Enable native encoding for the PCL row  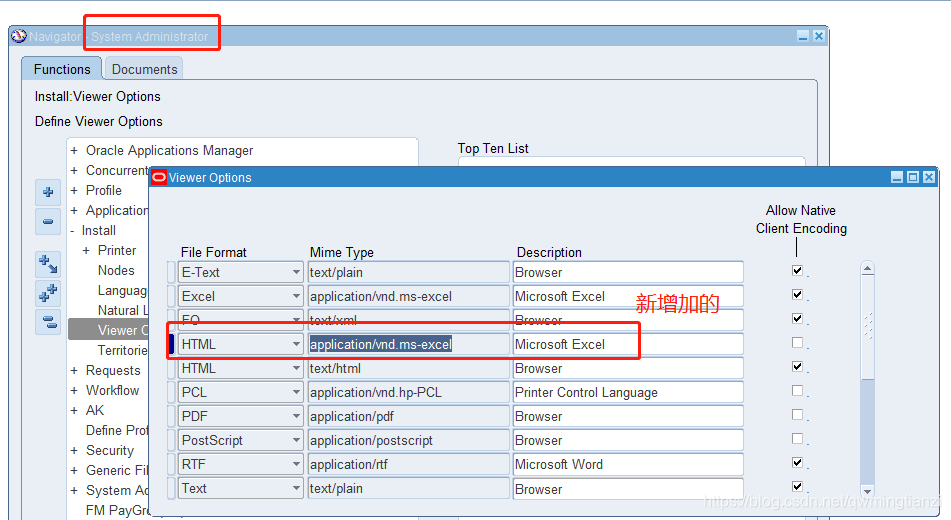pyautogui.click(x=798, y=391)
